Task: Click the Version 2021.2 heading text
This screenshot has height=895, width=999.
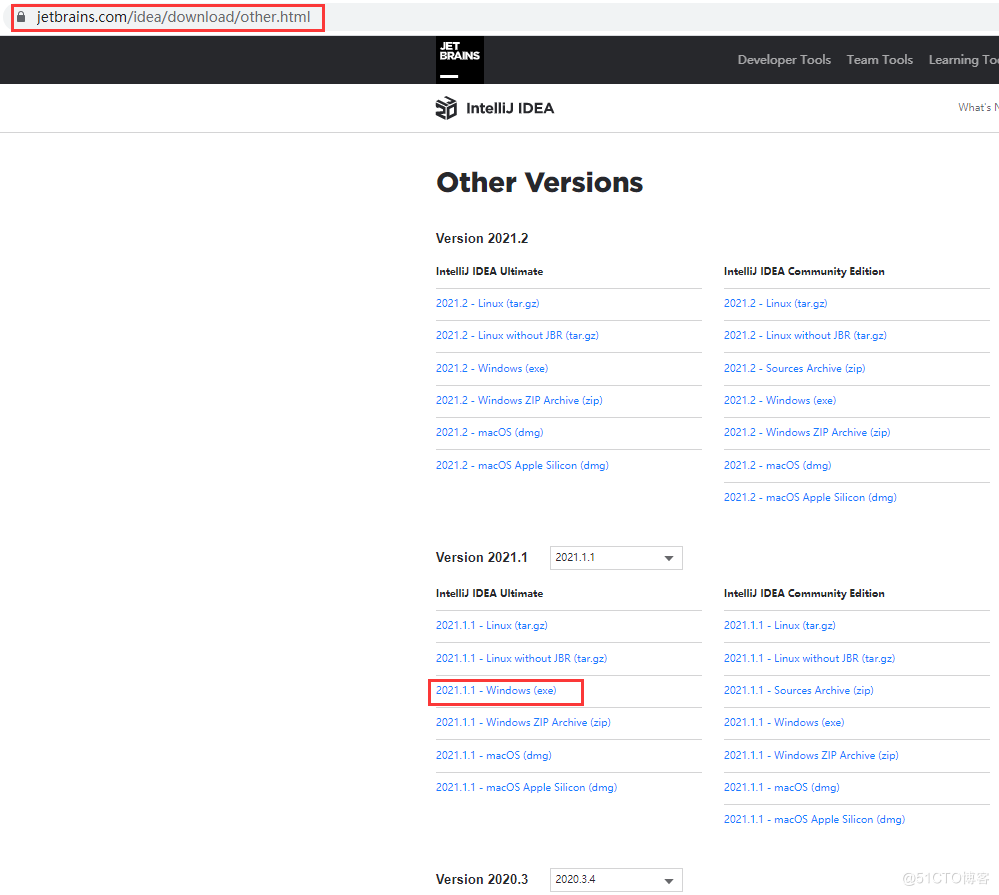Action: pos(482,239)
